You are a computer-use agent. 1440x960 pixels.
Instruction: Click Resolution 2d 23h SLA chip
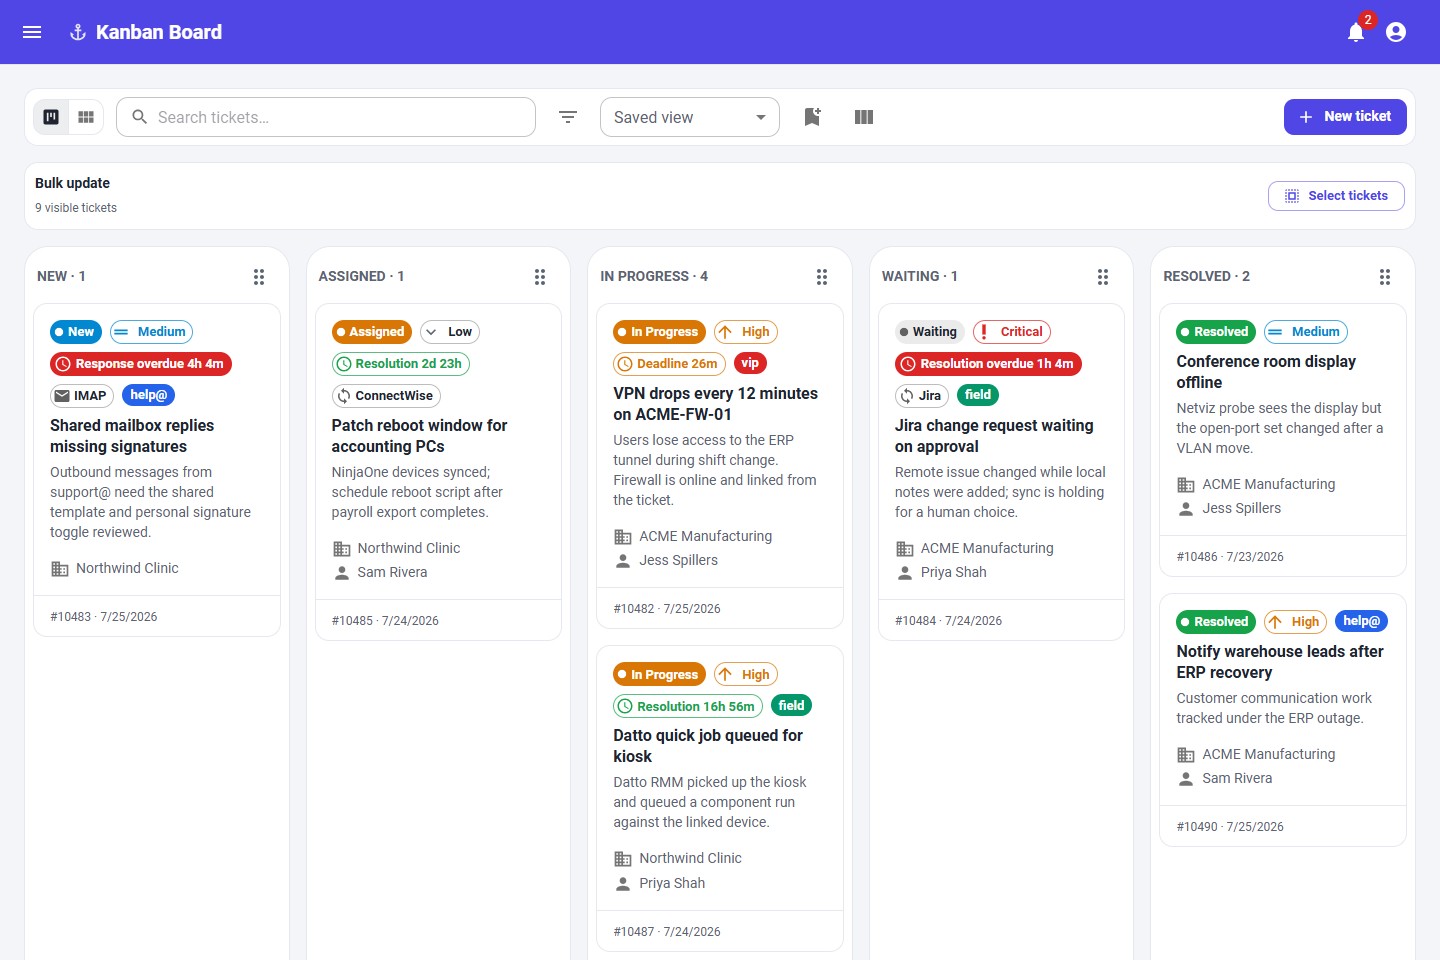tap(400, 364)
